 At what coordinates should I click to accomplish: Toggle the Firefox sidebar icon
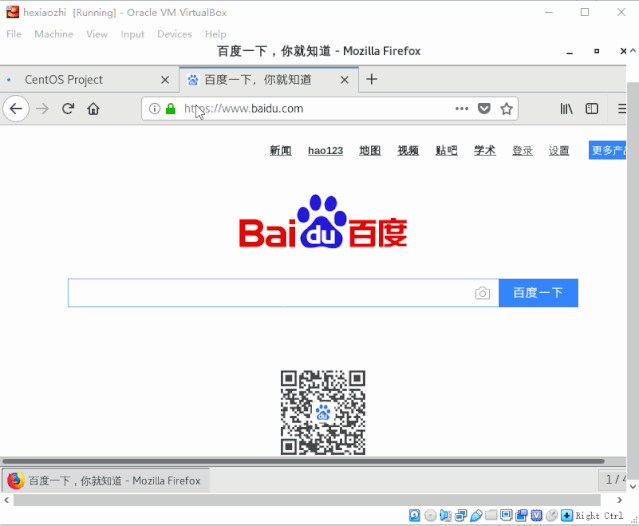tap(592, 109)
